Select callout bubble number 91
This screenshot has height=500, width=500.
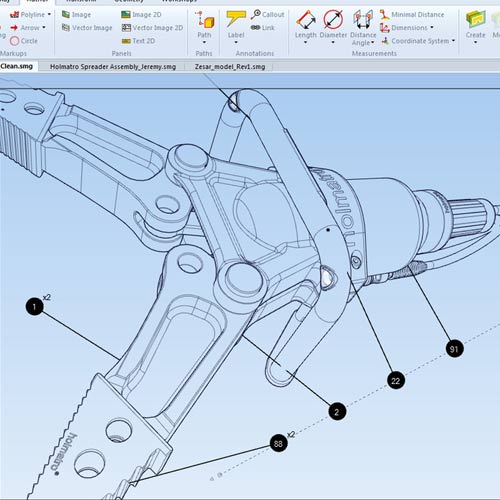click(454, 349)
